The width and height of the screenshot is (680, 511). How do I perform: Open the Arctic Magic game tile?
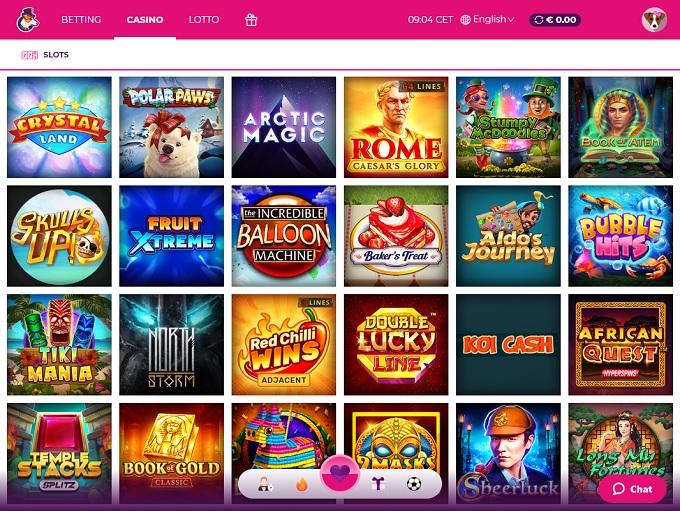coord(284,127)
